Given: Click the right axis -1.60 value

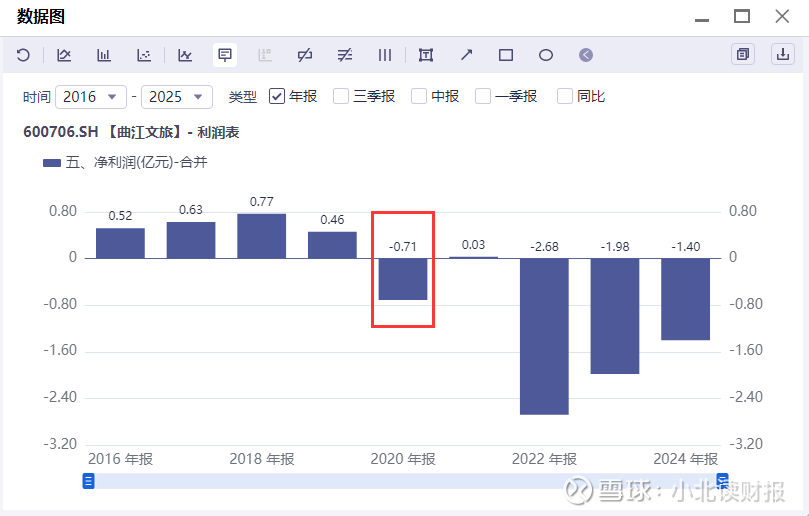Looking at the screenshot, I should point(746,350).
